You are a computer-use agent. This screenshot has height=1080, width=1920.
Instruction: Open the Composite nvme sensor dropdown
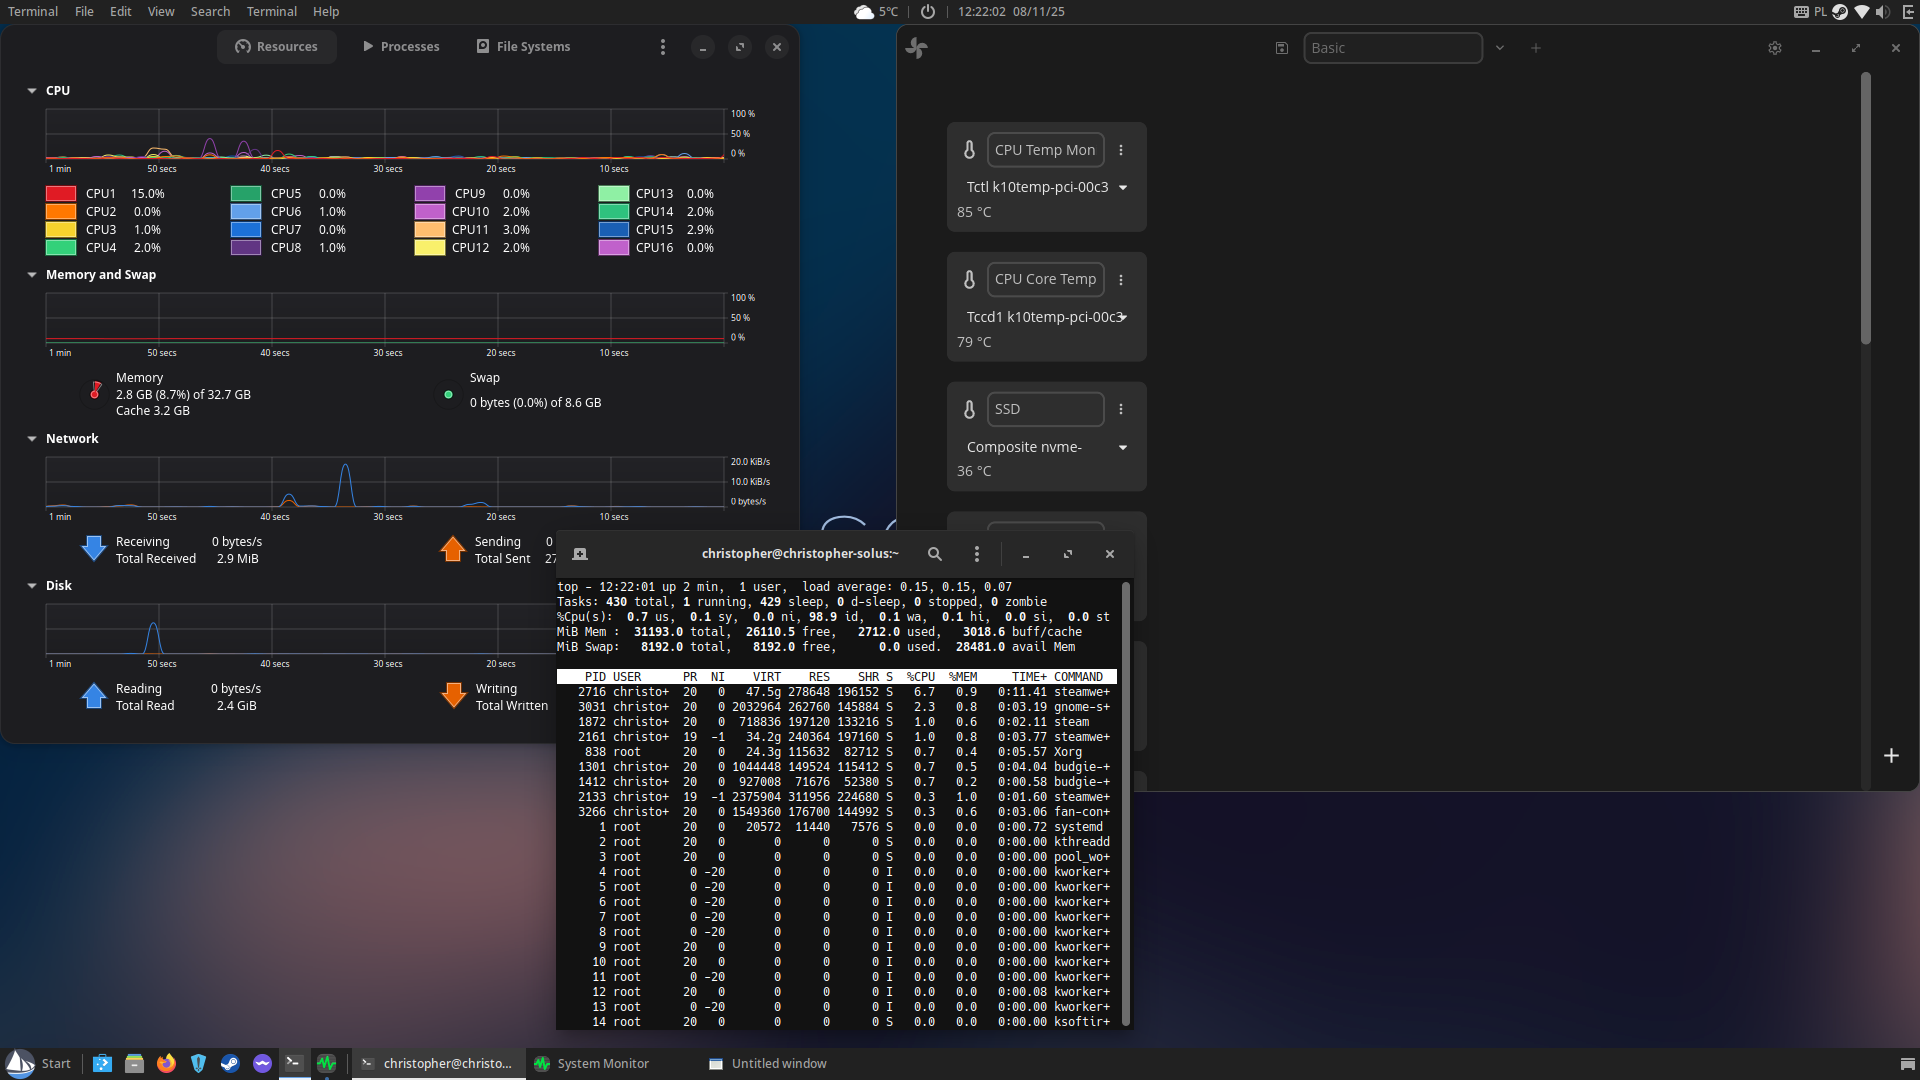pos(1123,447)
